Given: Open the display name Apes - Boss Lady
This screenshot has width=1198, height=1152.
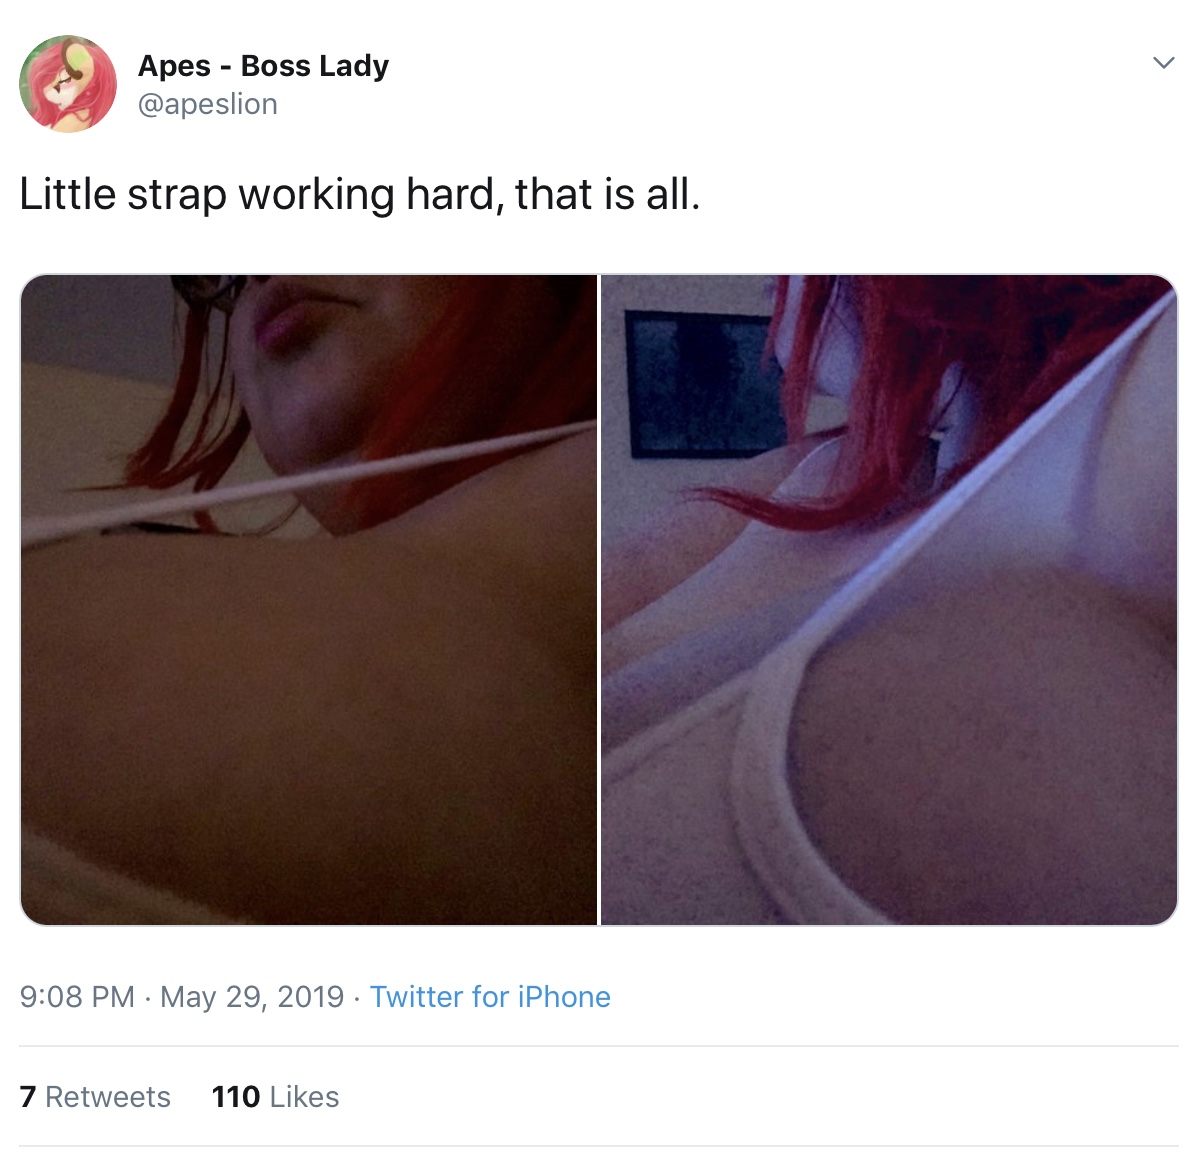Looking at the screenshot, I should 263,66.
